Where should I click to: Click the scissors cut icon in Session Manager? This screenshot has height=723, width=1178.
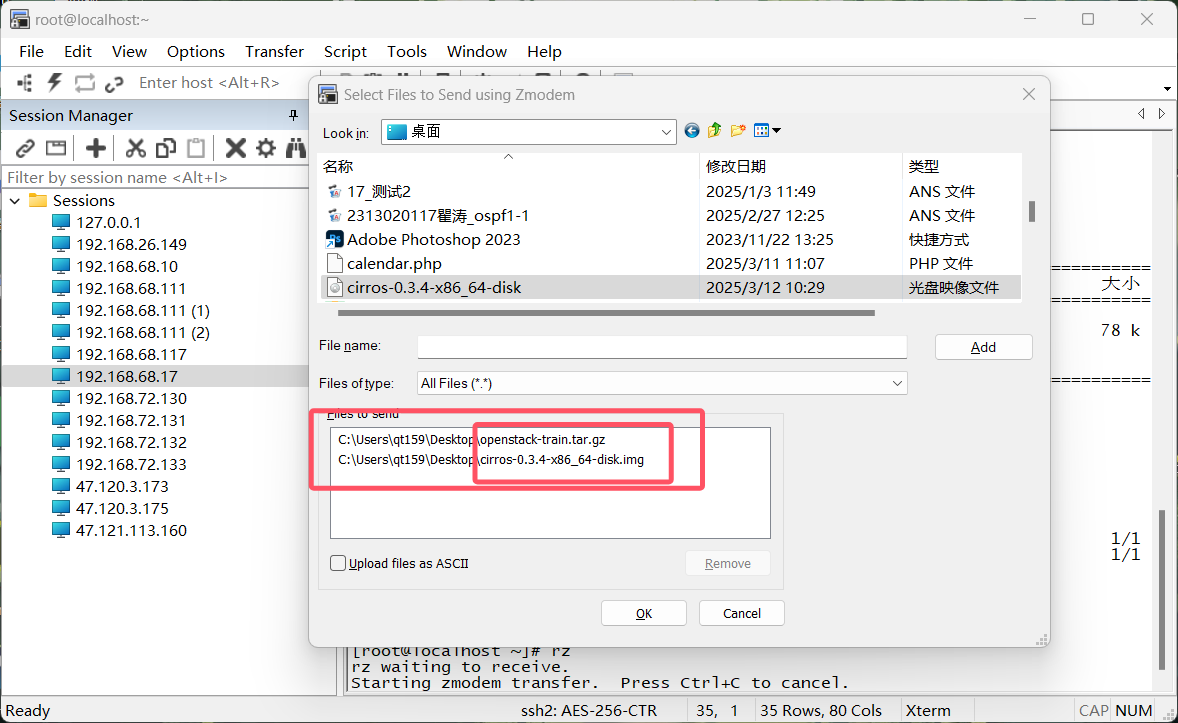pos(136,149)
